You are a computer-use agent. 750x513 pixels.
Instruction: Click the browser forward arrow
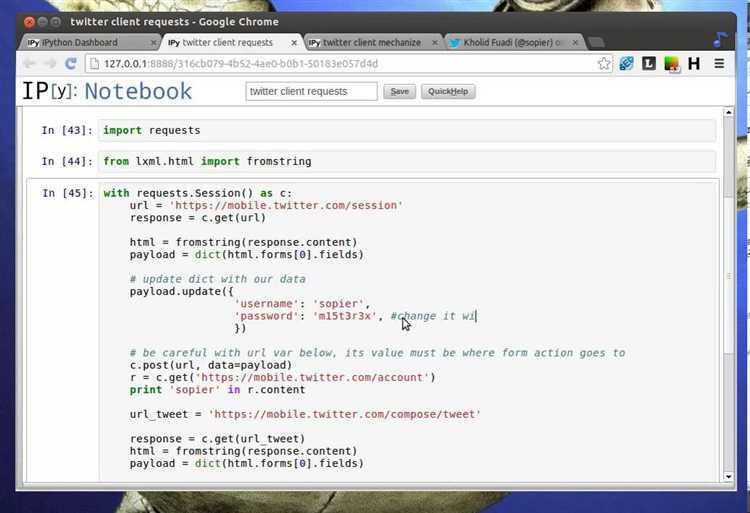click(50, 64)
